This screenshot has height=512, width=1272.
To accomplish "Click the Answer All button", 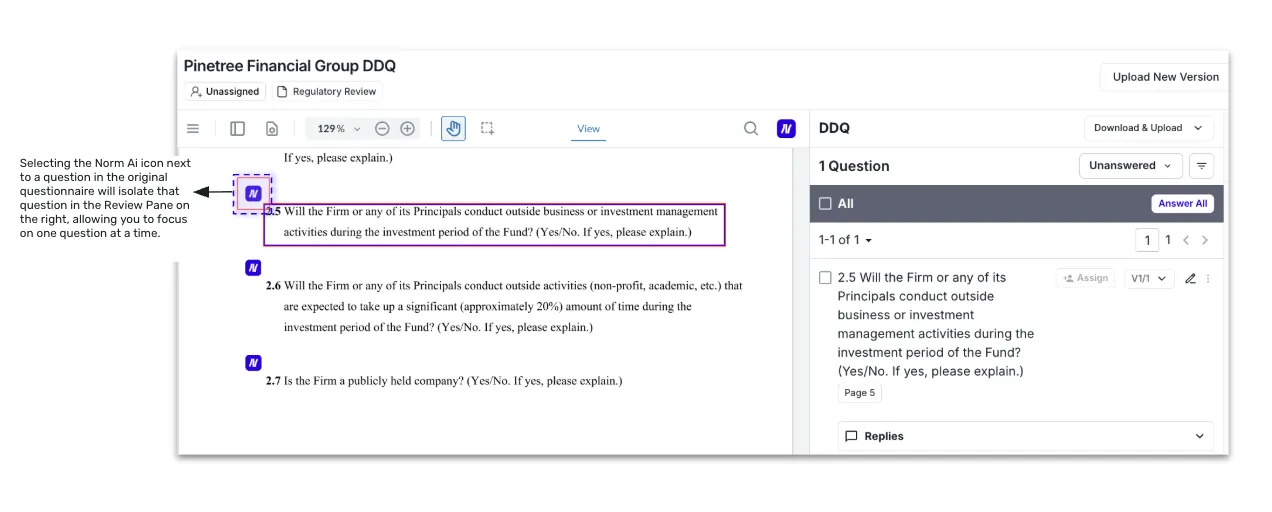I will pyautogui.click(x=1182, y=203).
